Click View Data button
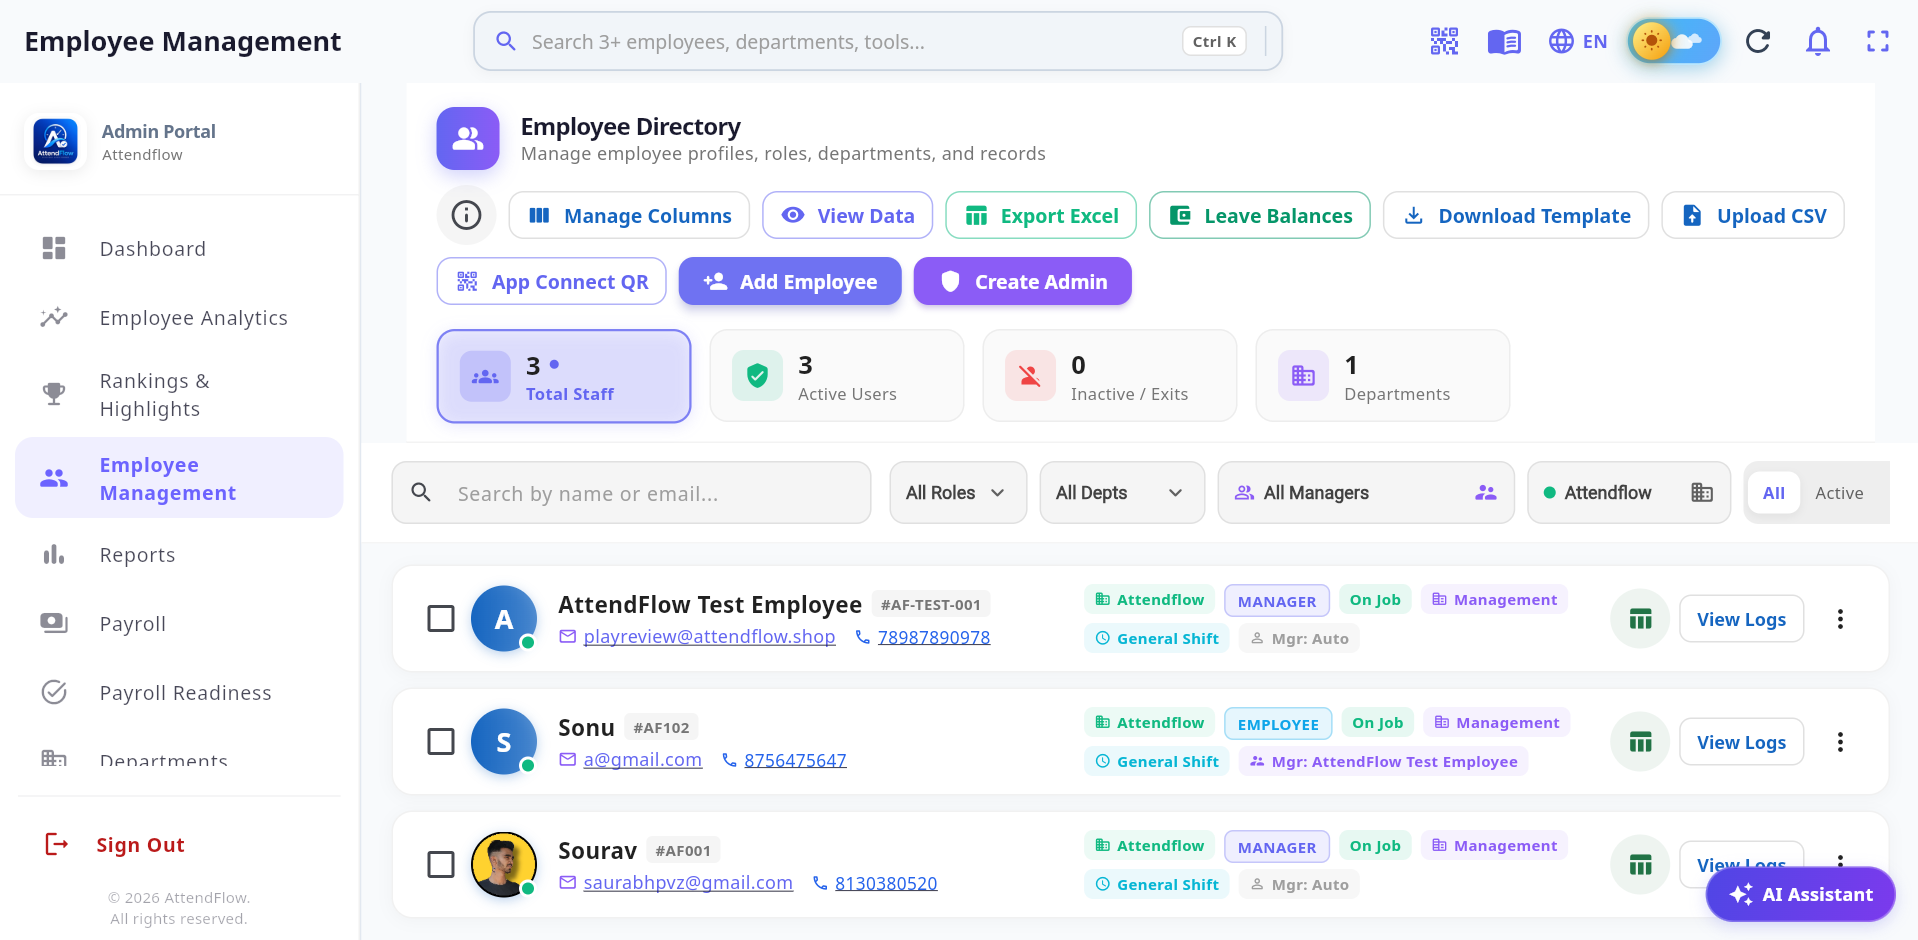1918x940 pixels. click(847, 215)
